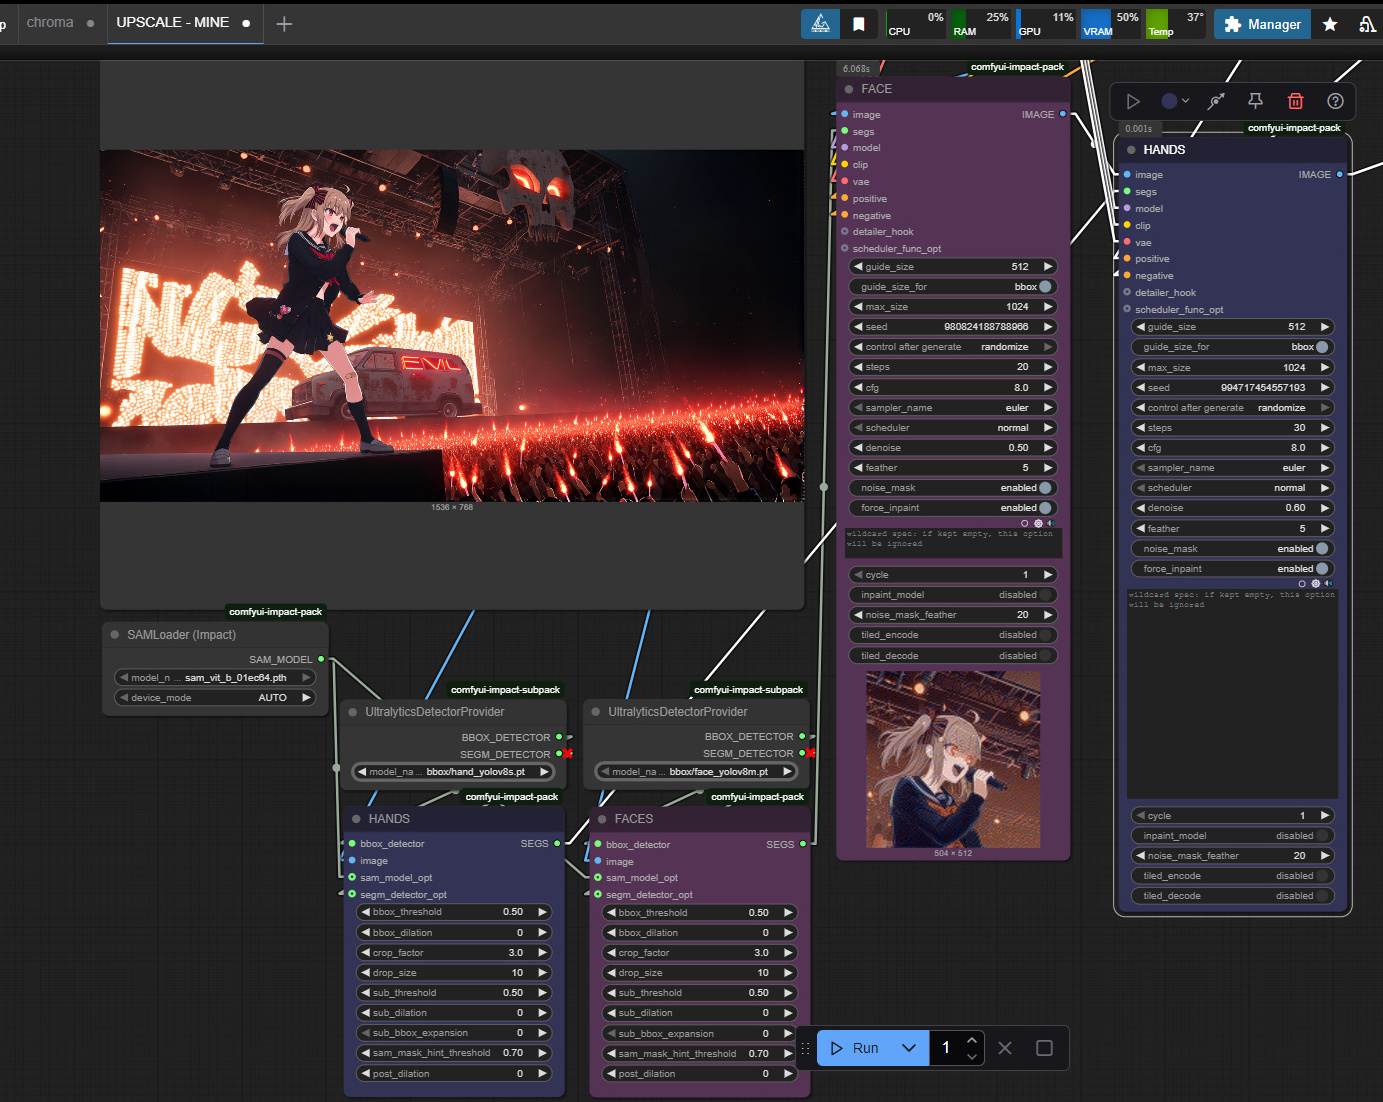Click the batch count field showing 1
The width and height of the screenshot is (1383, 1102).
[x=946, y=1048]
